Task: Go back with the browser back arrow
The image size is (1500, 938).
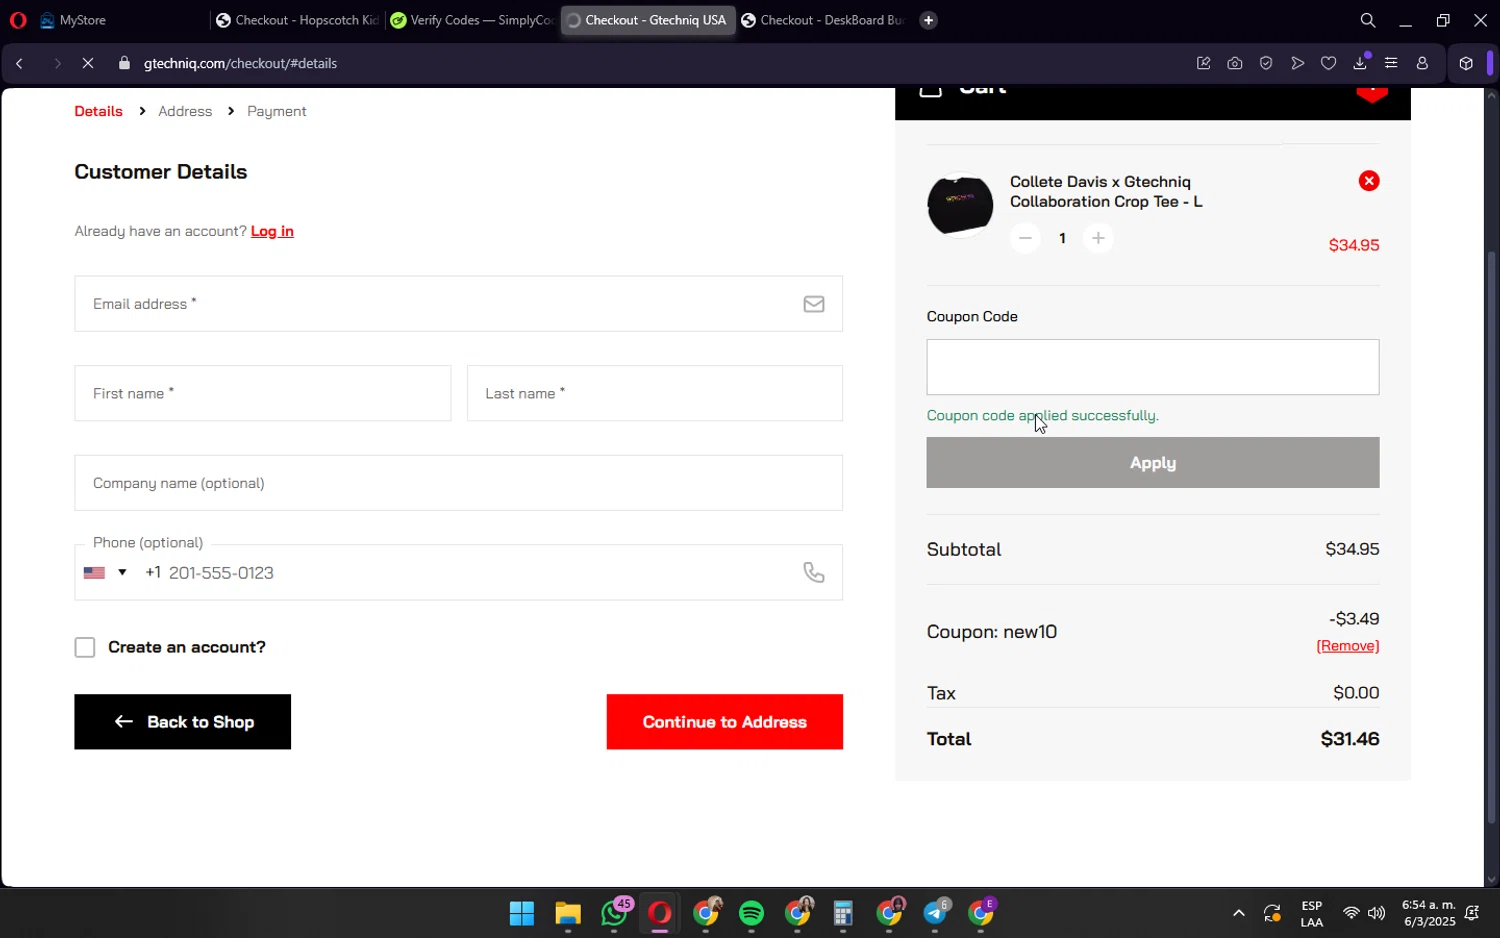Action: (x=19, y=63)
